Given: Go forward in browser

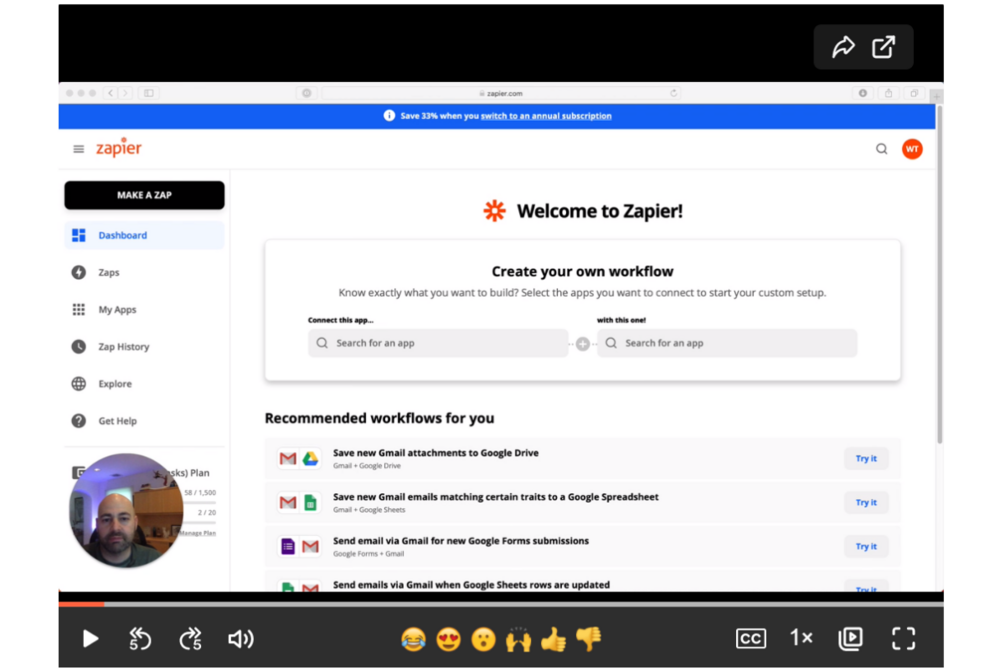Looking at the screenshot, I should [x=126, y=93].
